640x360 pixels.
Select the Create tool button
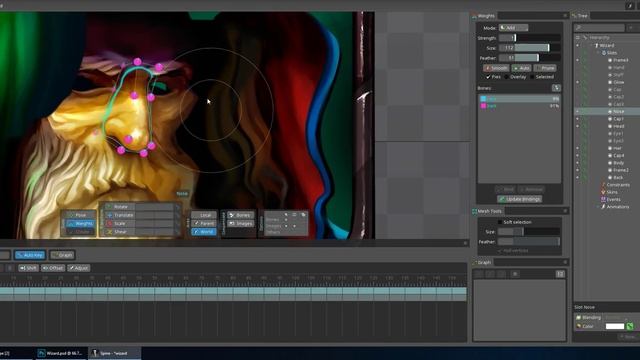(81, 231)
